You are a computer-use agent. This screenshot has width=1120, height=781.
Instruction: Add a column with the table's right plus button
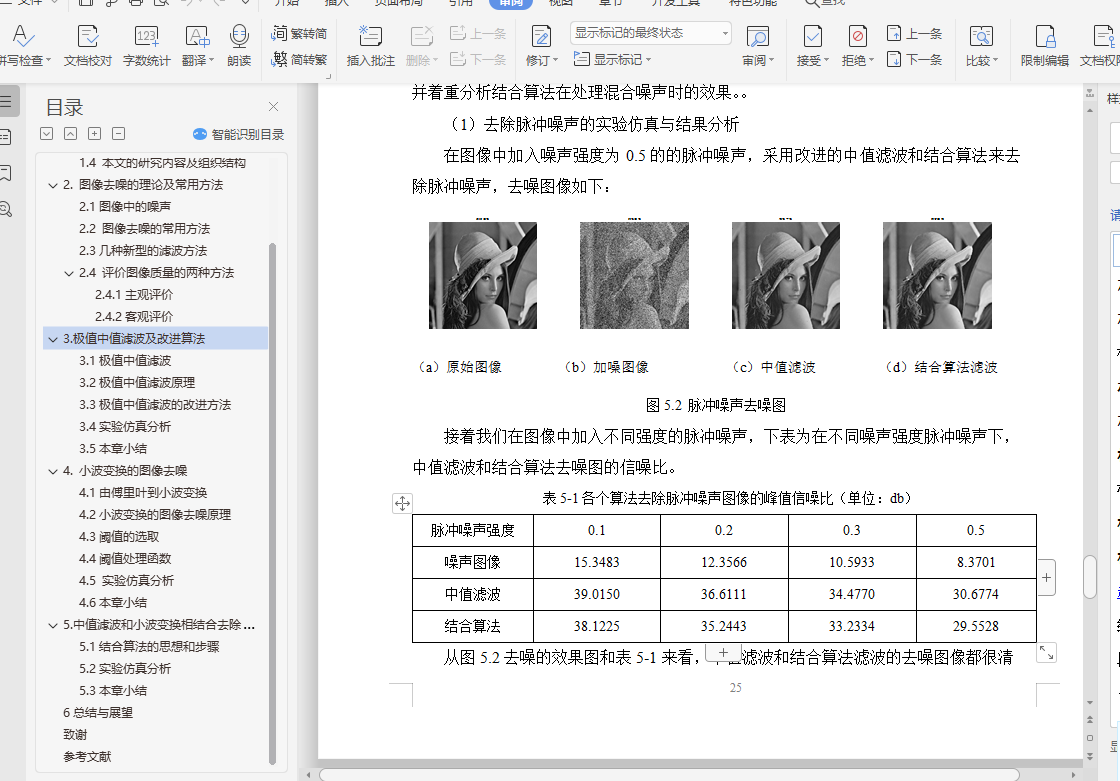1046,577
